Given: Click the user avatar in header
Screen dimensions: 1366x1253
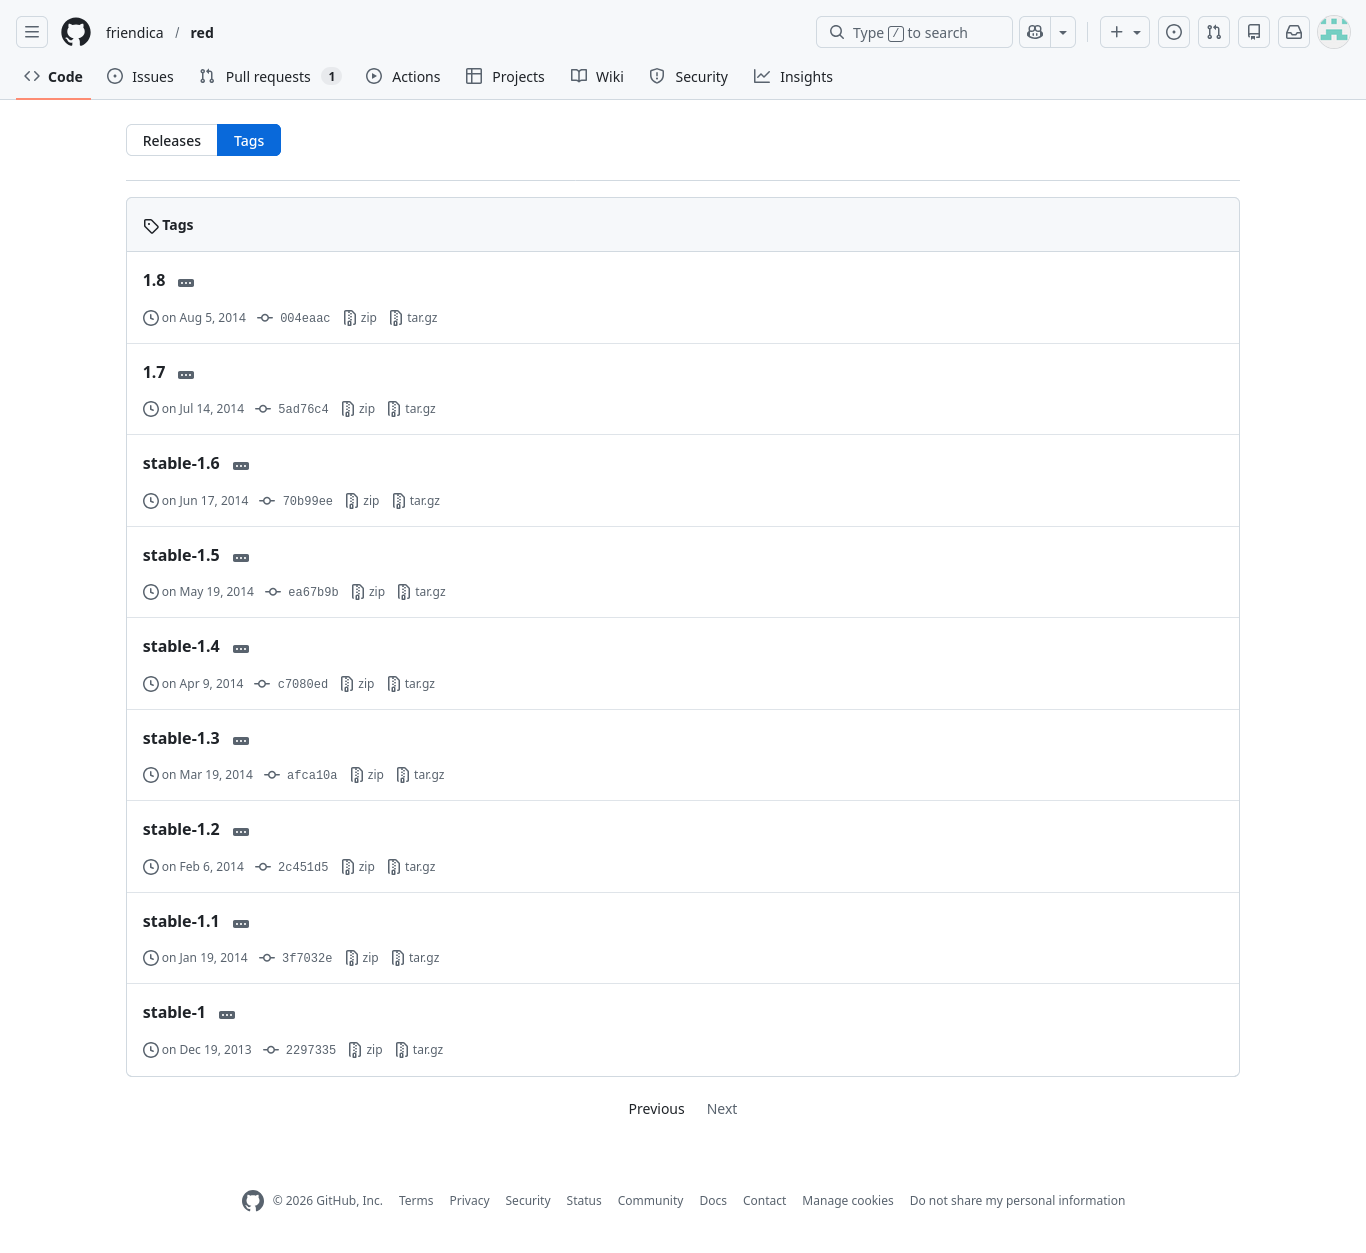Looking at the screenshot, I should [1334, 32].
